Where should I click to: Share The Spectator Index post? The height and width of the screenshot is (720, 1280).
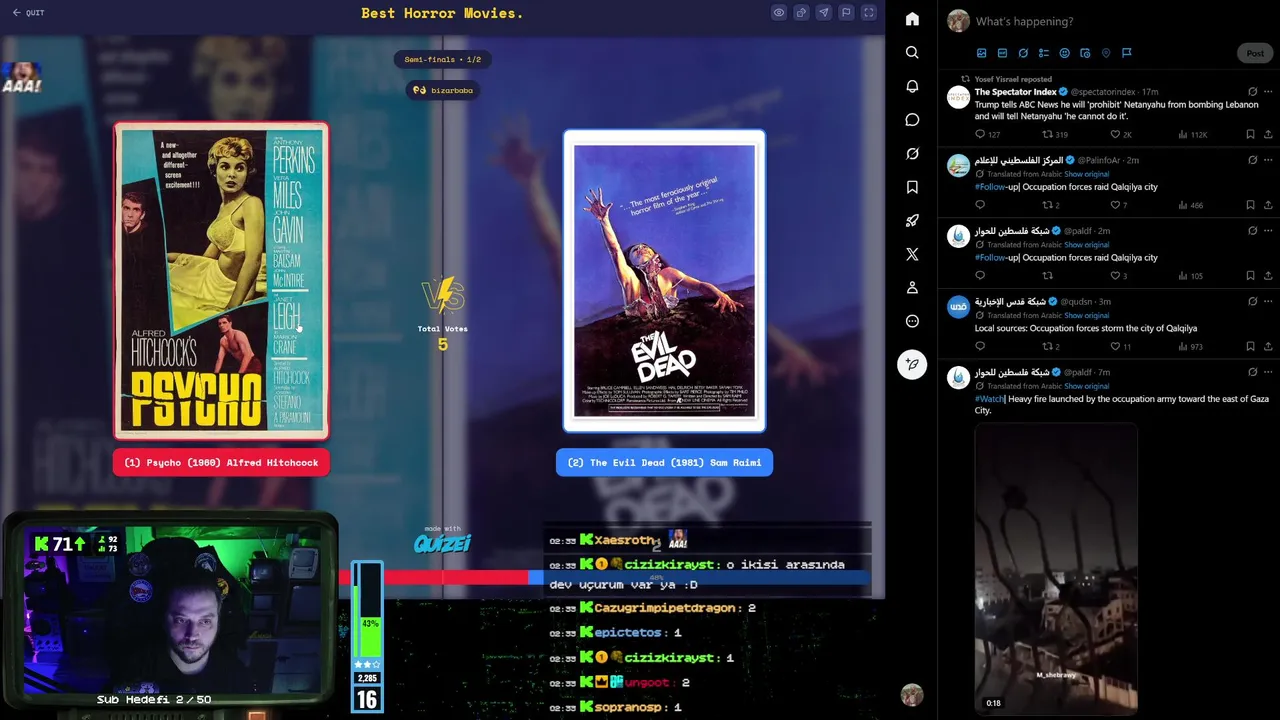click(x=1269, y=134)
